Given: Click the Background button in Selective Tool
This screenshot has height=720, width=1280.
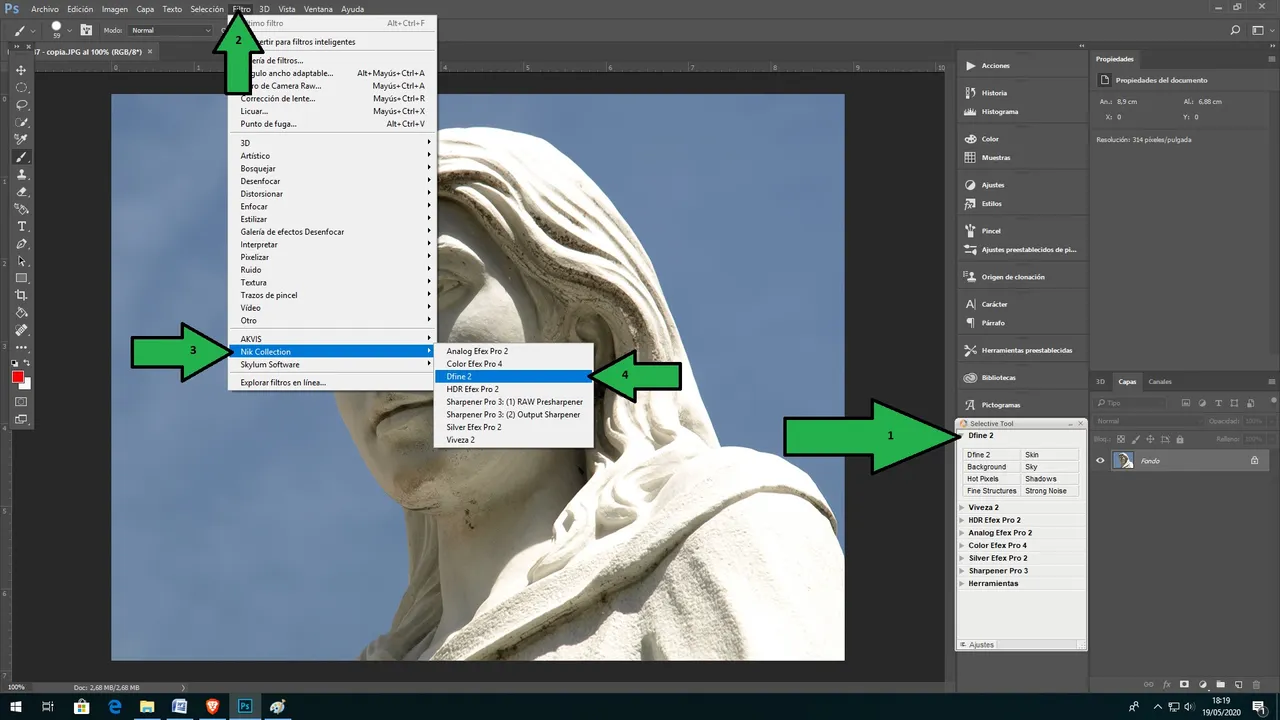Looking at the screenshot, I should (x=992, y=467).
